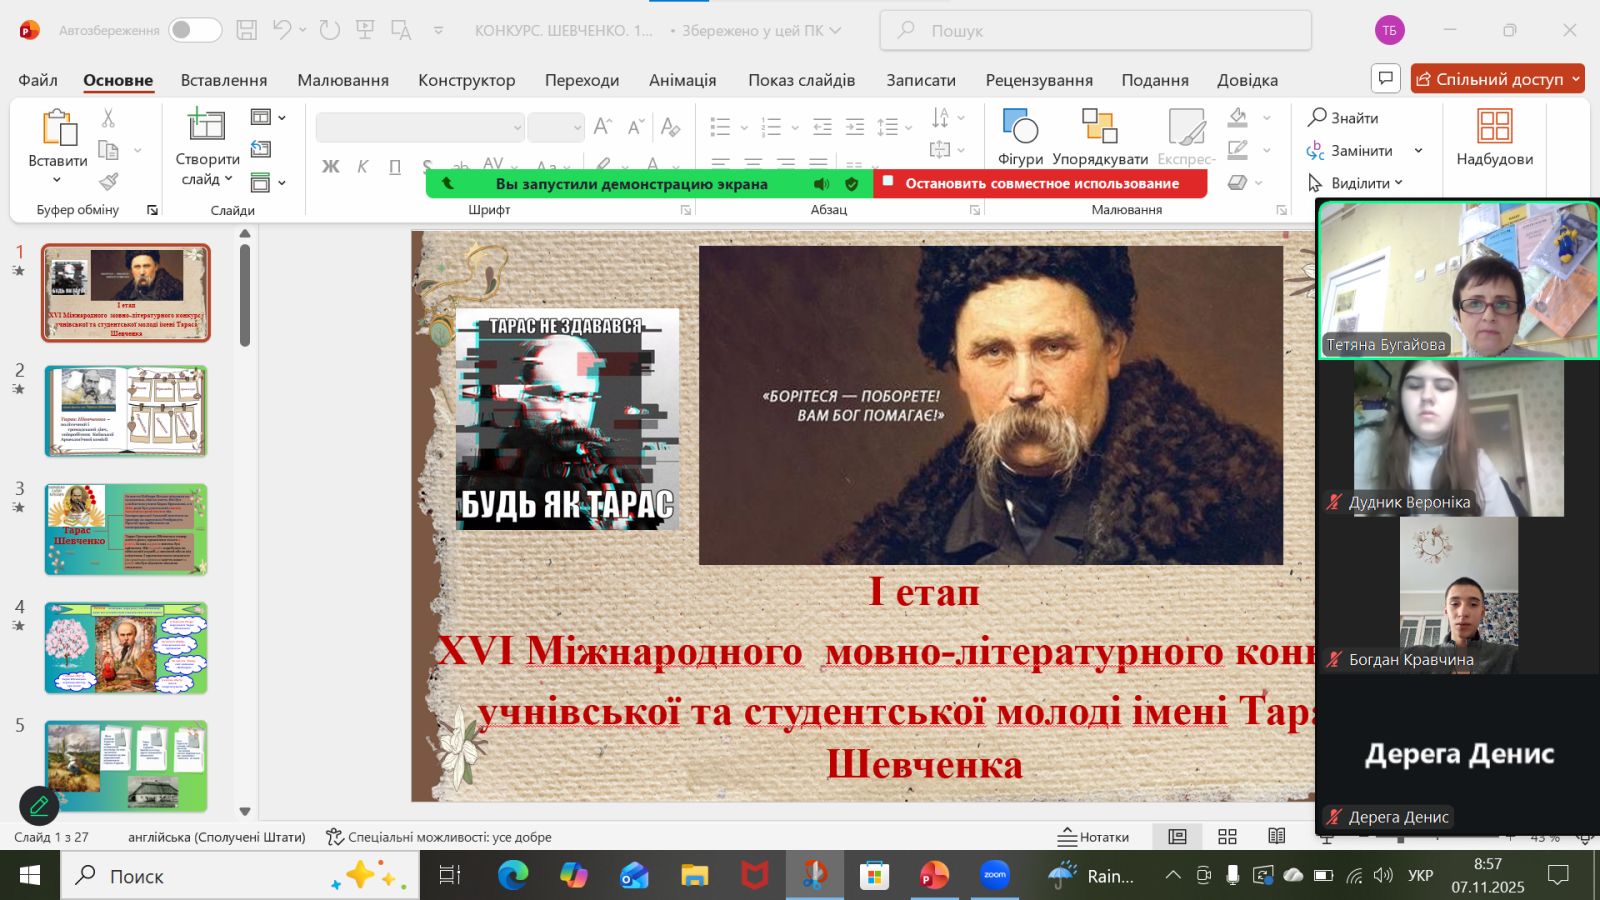Screen dimensions: 1600x900
Task: Open the Animation (Анімація) tab
Action: (x=682, y=80)
